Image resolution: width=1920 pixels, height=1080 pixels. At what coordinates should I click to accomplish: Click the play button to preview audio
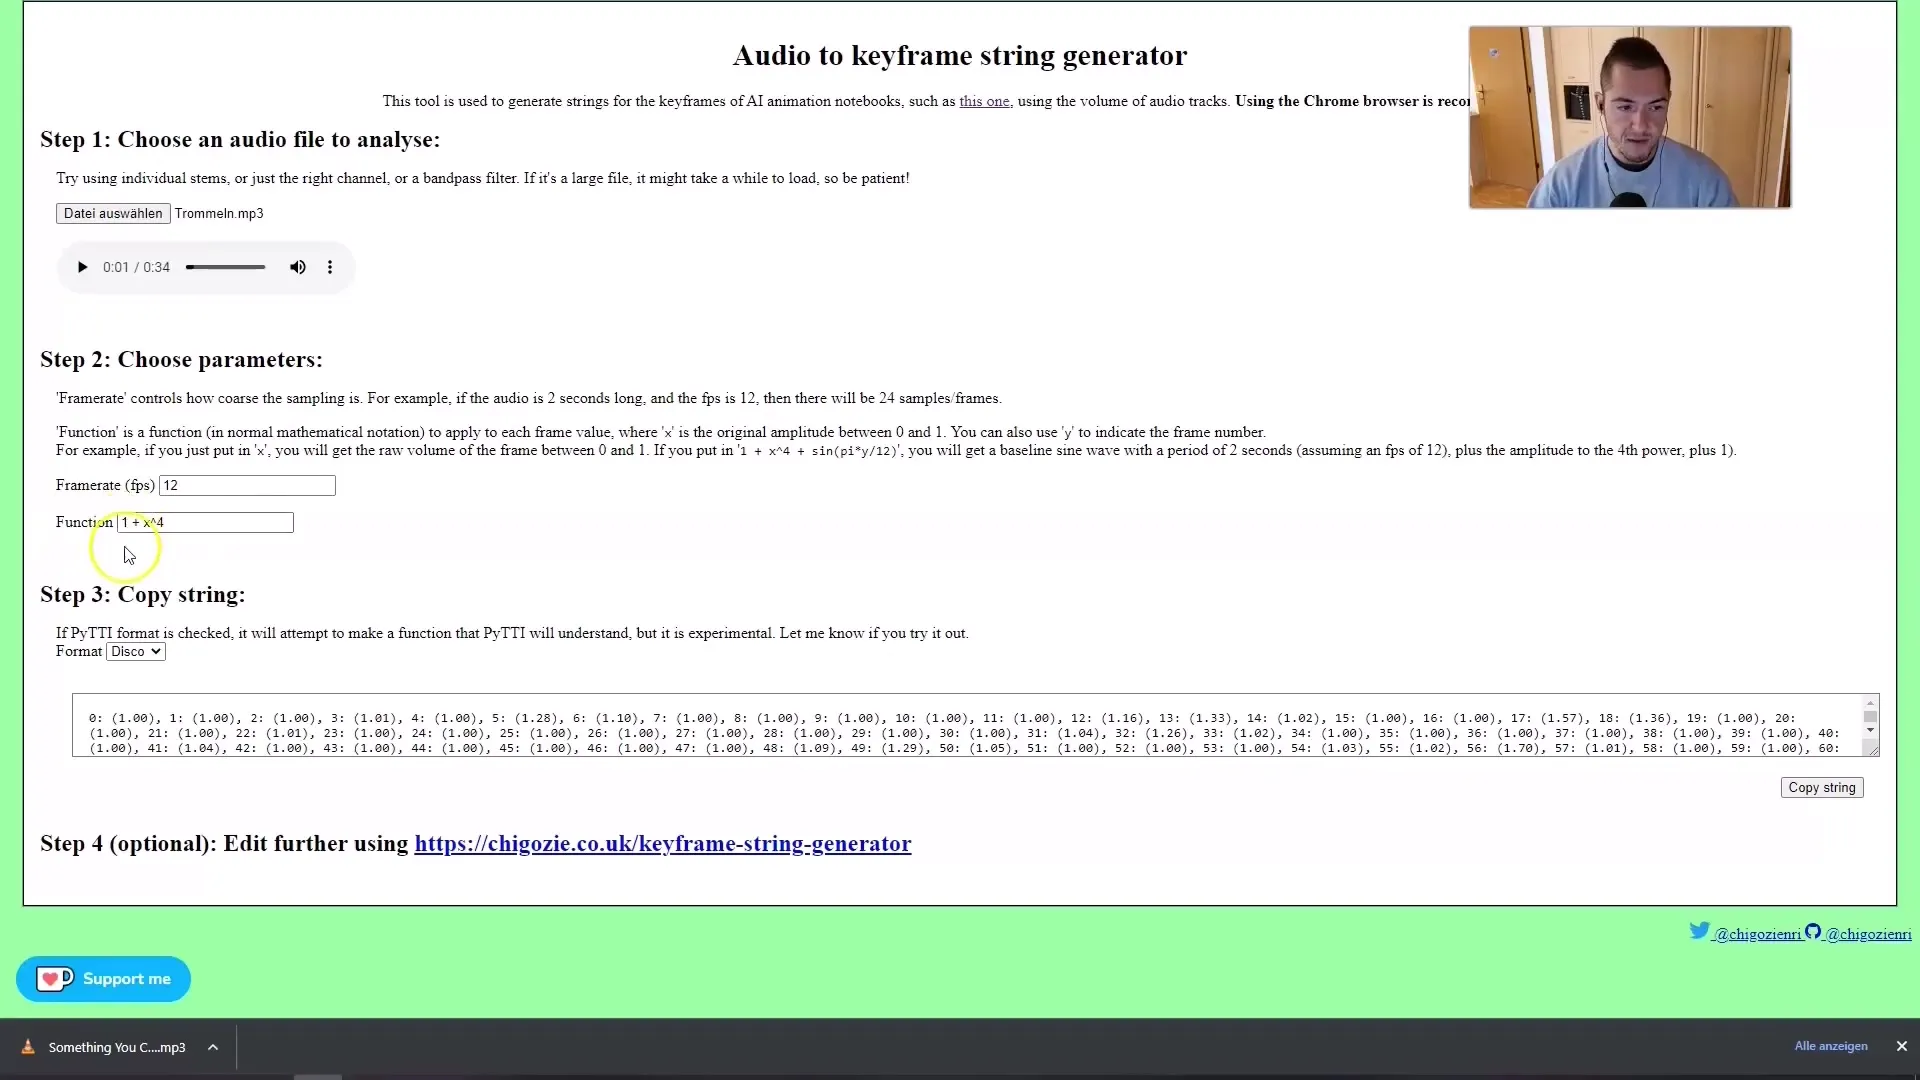tap(80, 266)
